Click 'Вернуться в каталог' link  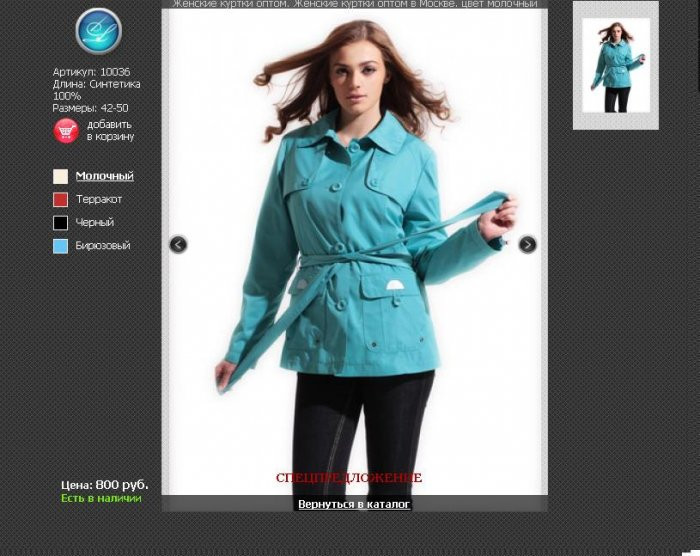point(354,504)
